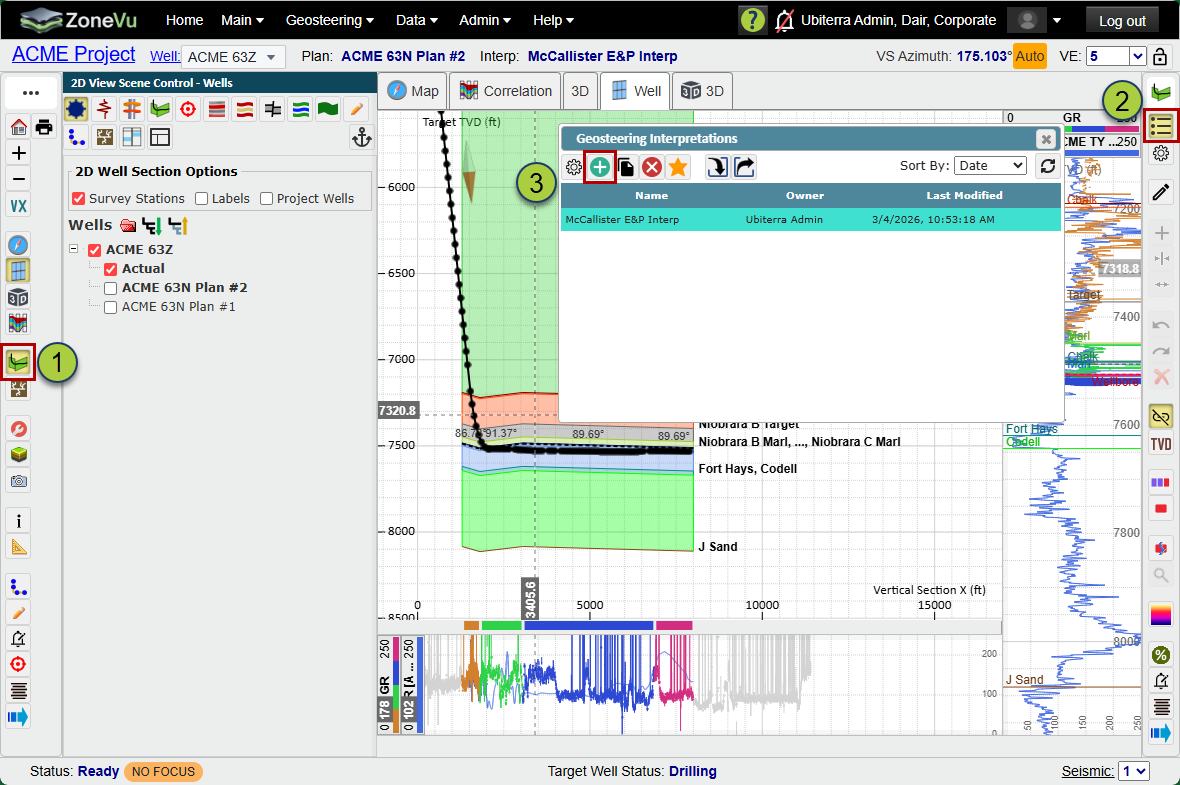Add a new geosteering interpretation with the green plus

(600, 167)
